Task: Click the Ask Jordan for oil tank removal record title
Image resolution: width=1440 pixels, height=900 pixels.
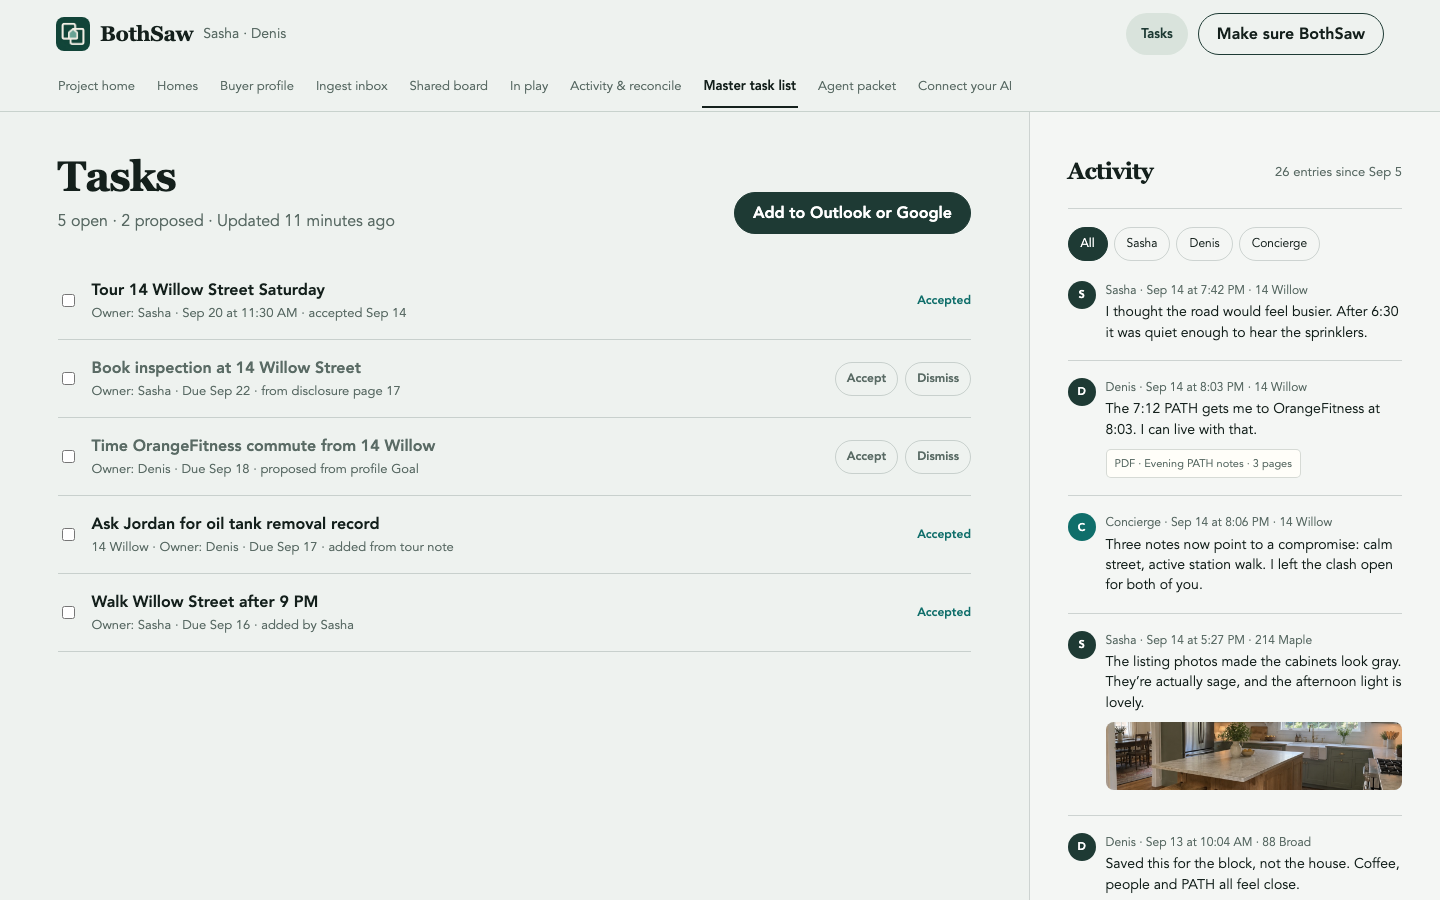Action: tap(235, 524)
